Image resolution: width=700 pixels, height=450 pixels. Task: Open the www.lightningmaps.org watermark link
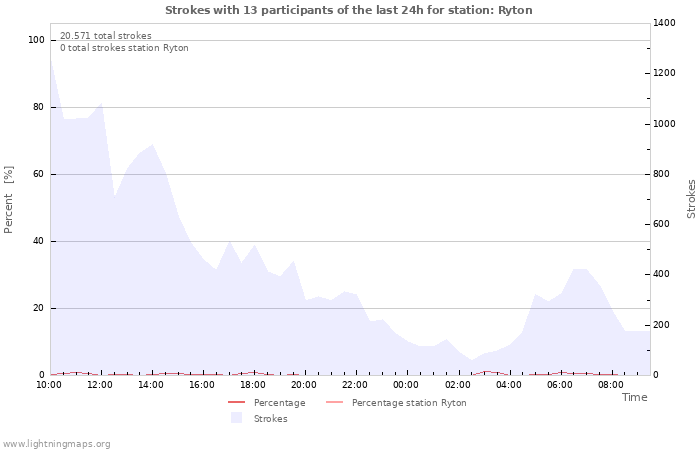(x=56, y=443)
